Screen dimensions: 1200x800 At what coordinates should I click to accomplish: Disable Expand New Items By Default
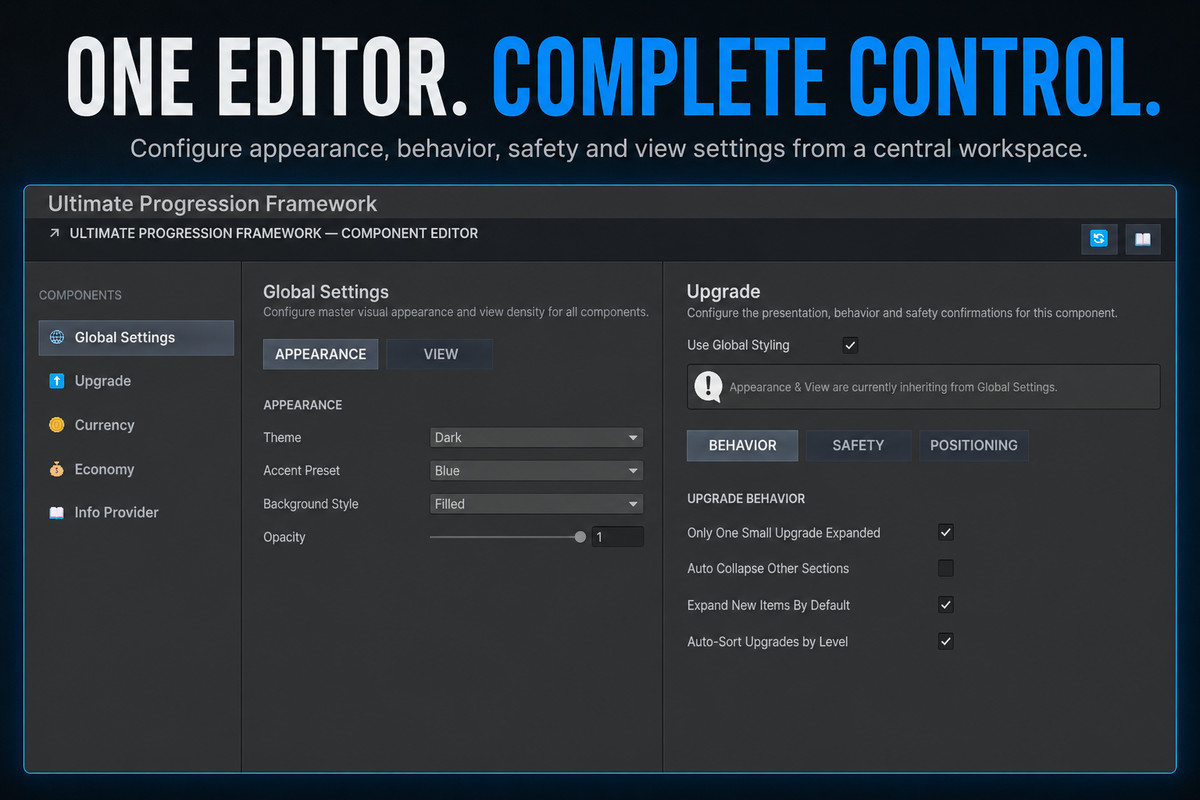click(945, 605)
